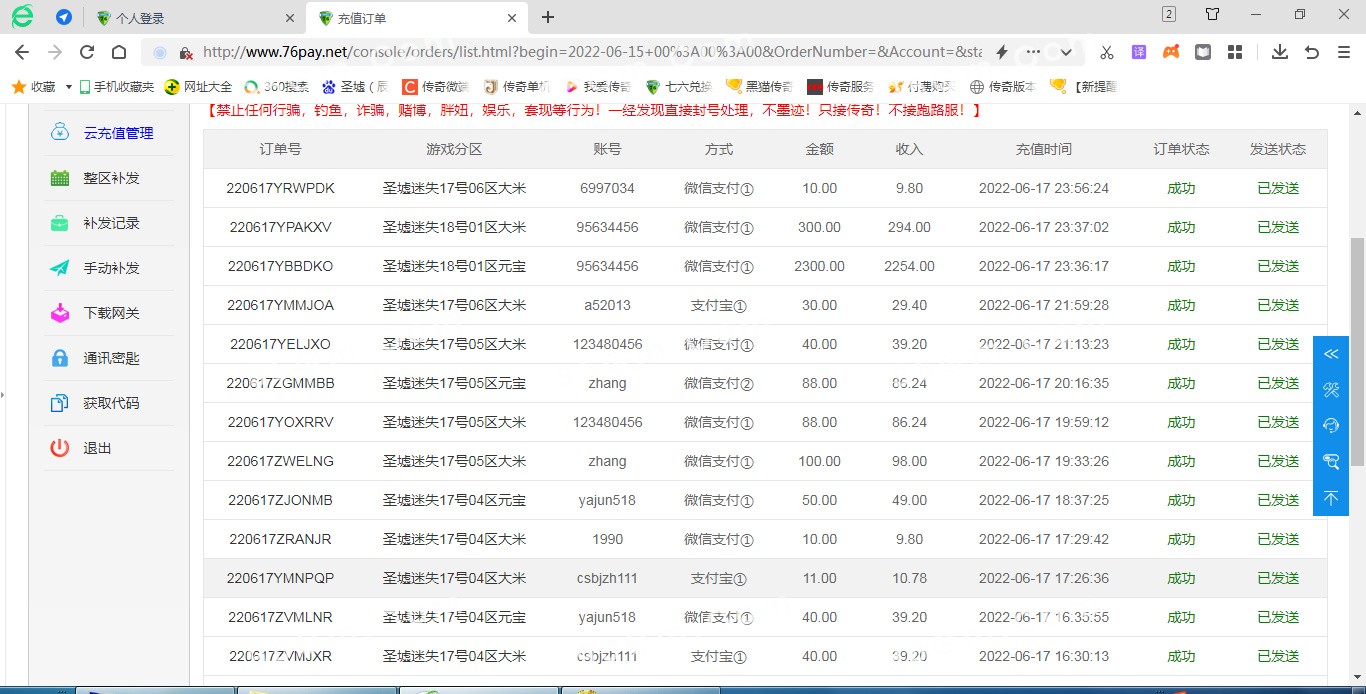Click the back-to-top arrow in the floating panel

point(1331,497)
